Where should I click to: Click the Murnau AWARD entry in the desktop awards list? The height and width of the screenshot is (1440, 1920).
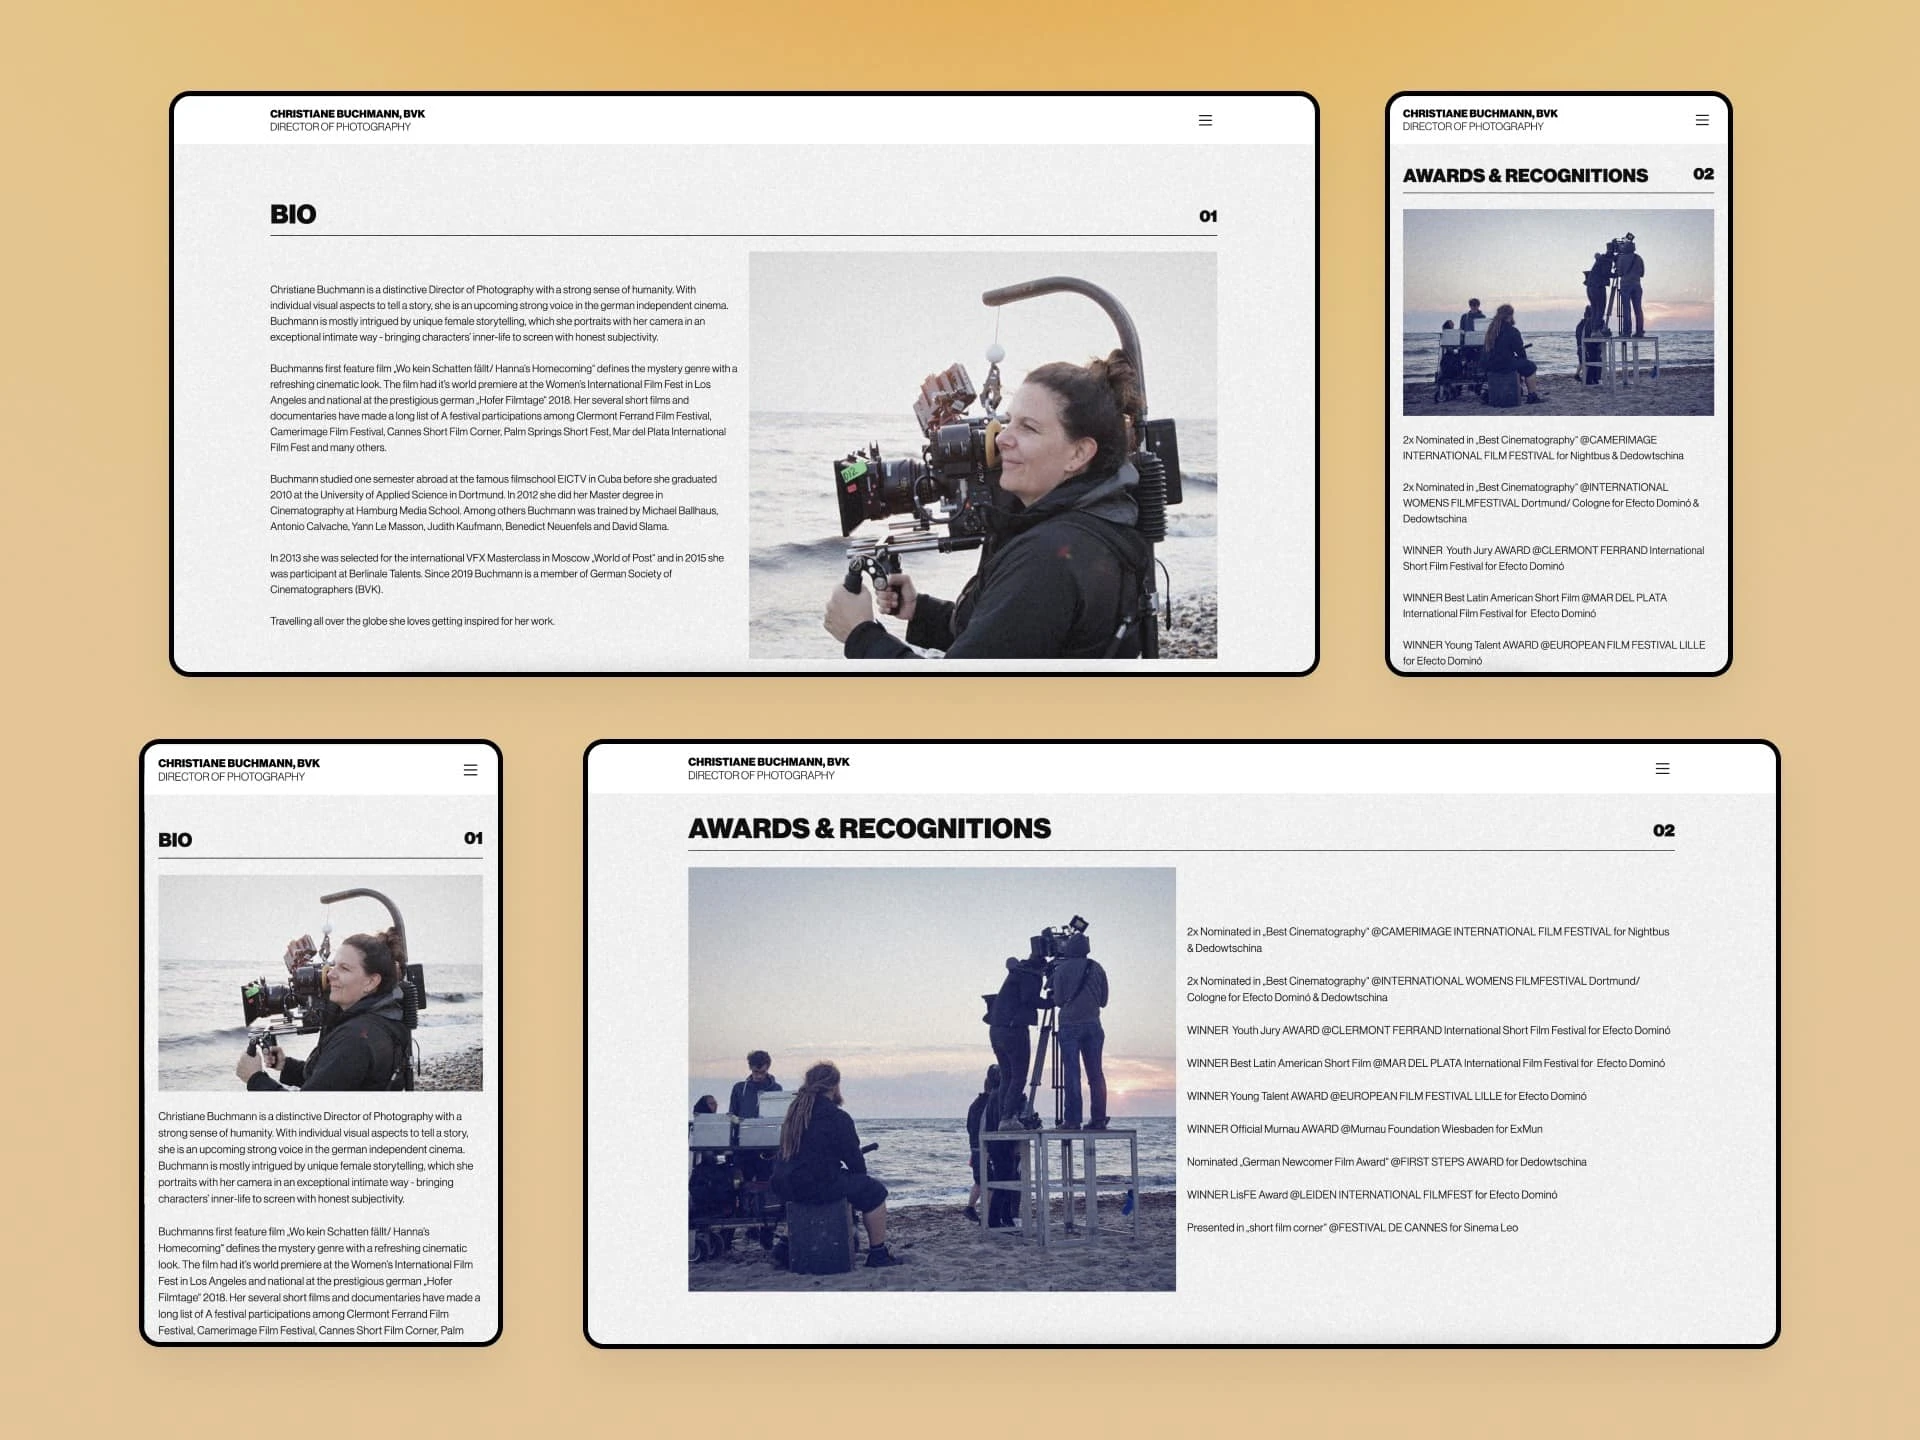pyautogui.click(x=1363, y=1129)
